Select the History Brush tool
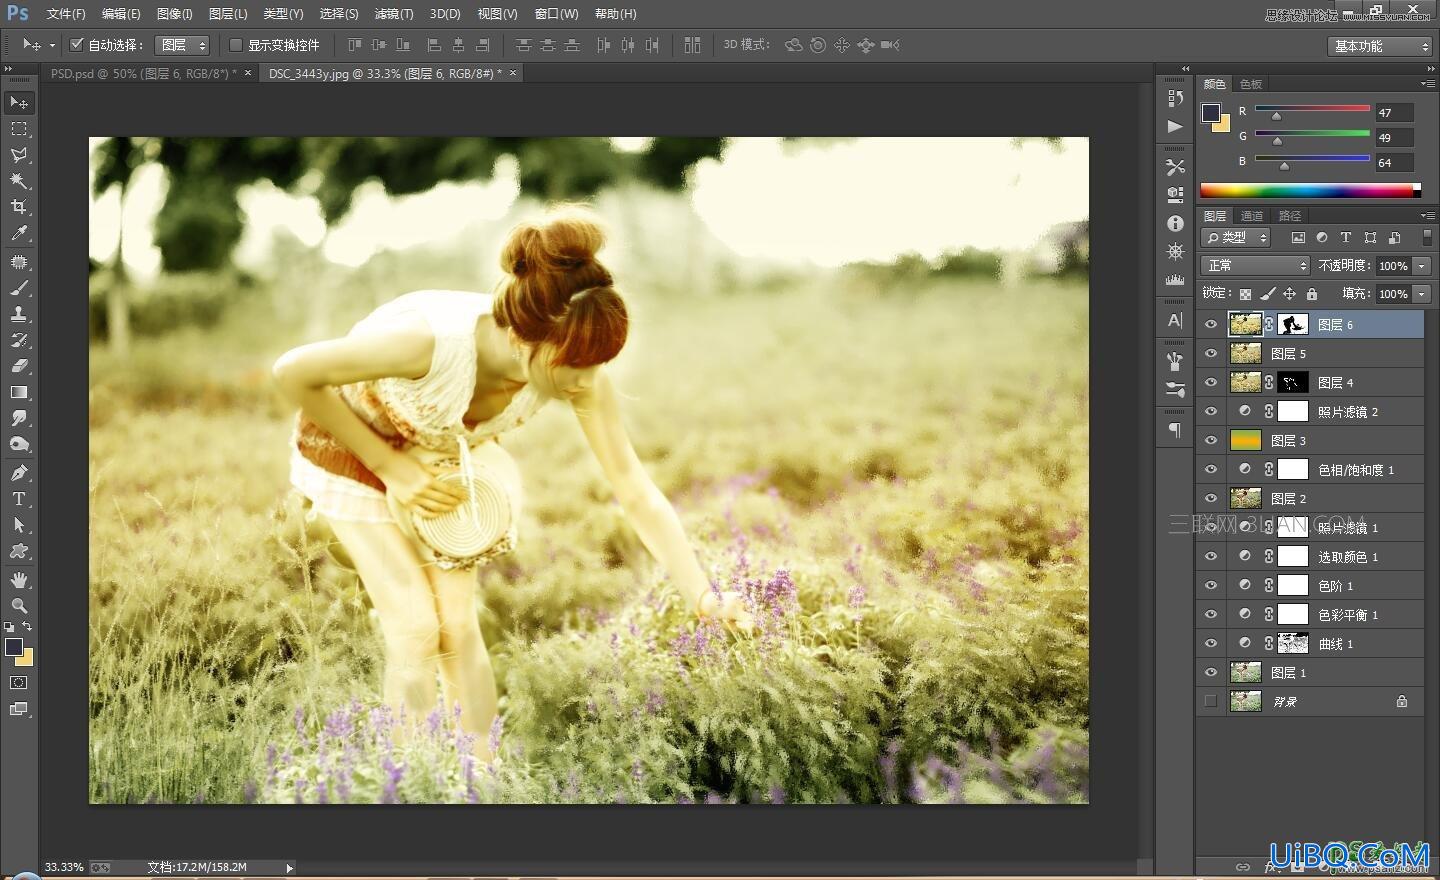The image size is (1440, 880). [x=19, y=340]
